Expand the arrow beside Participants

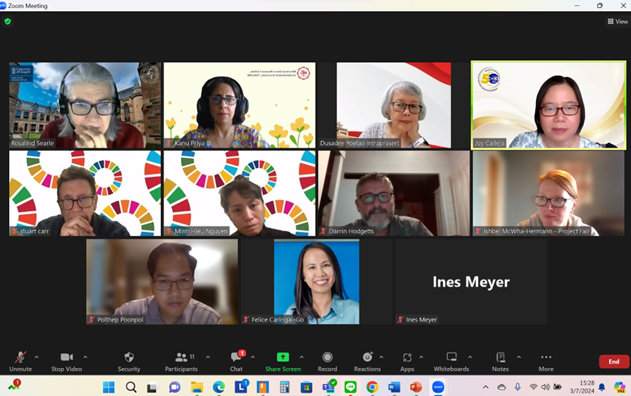click(x=208, y=357)
